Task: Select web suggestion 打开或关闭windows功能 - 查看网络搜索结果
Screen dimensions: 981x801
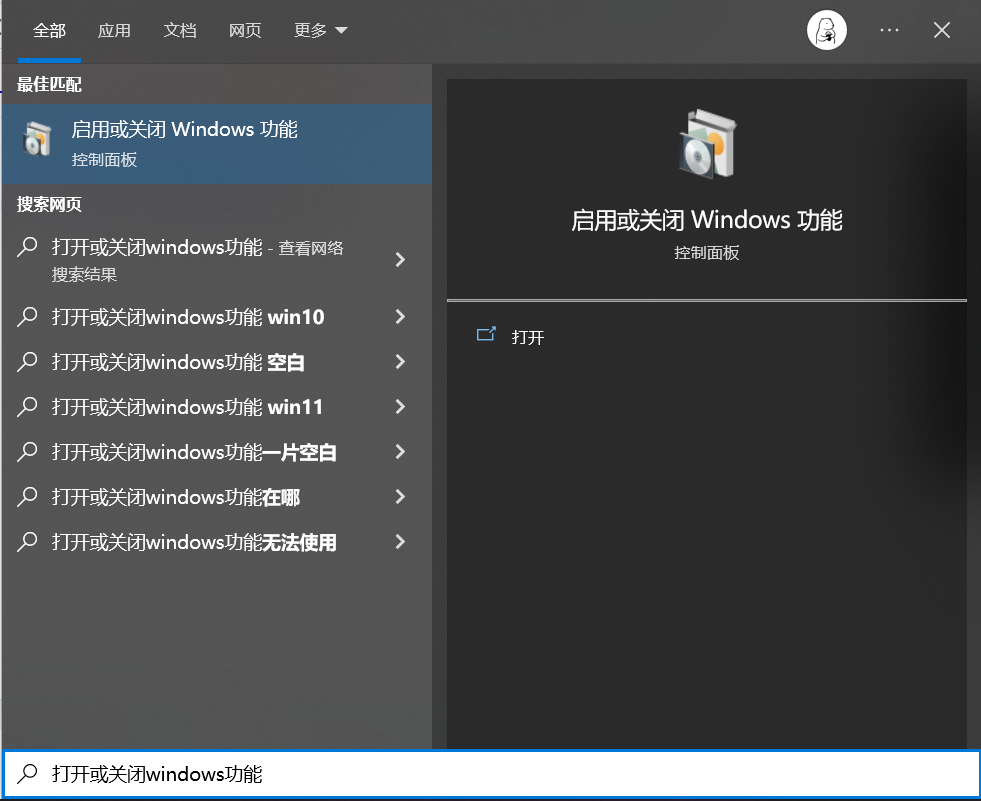Action: [x=216, y=260]
